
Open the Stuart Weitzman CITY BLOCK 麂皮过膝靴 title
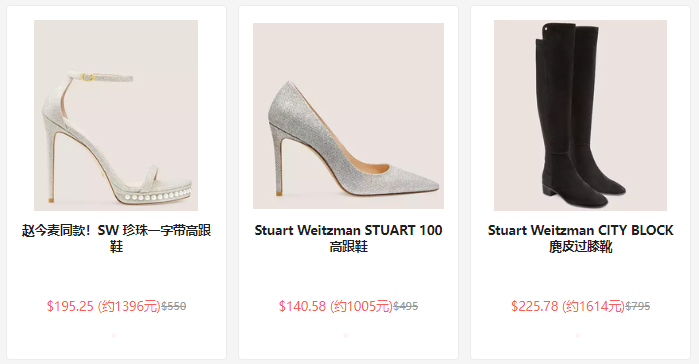pos(580,238)
